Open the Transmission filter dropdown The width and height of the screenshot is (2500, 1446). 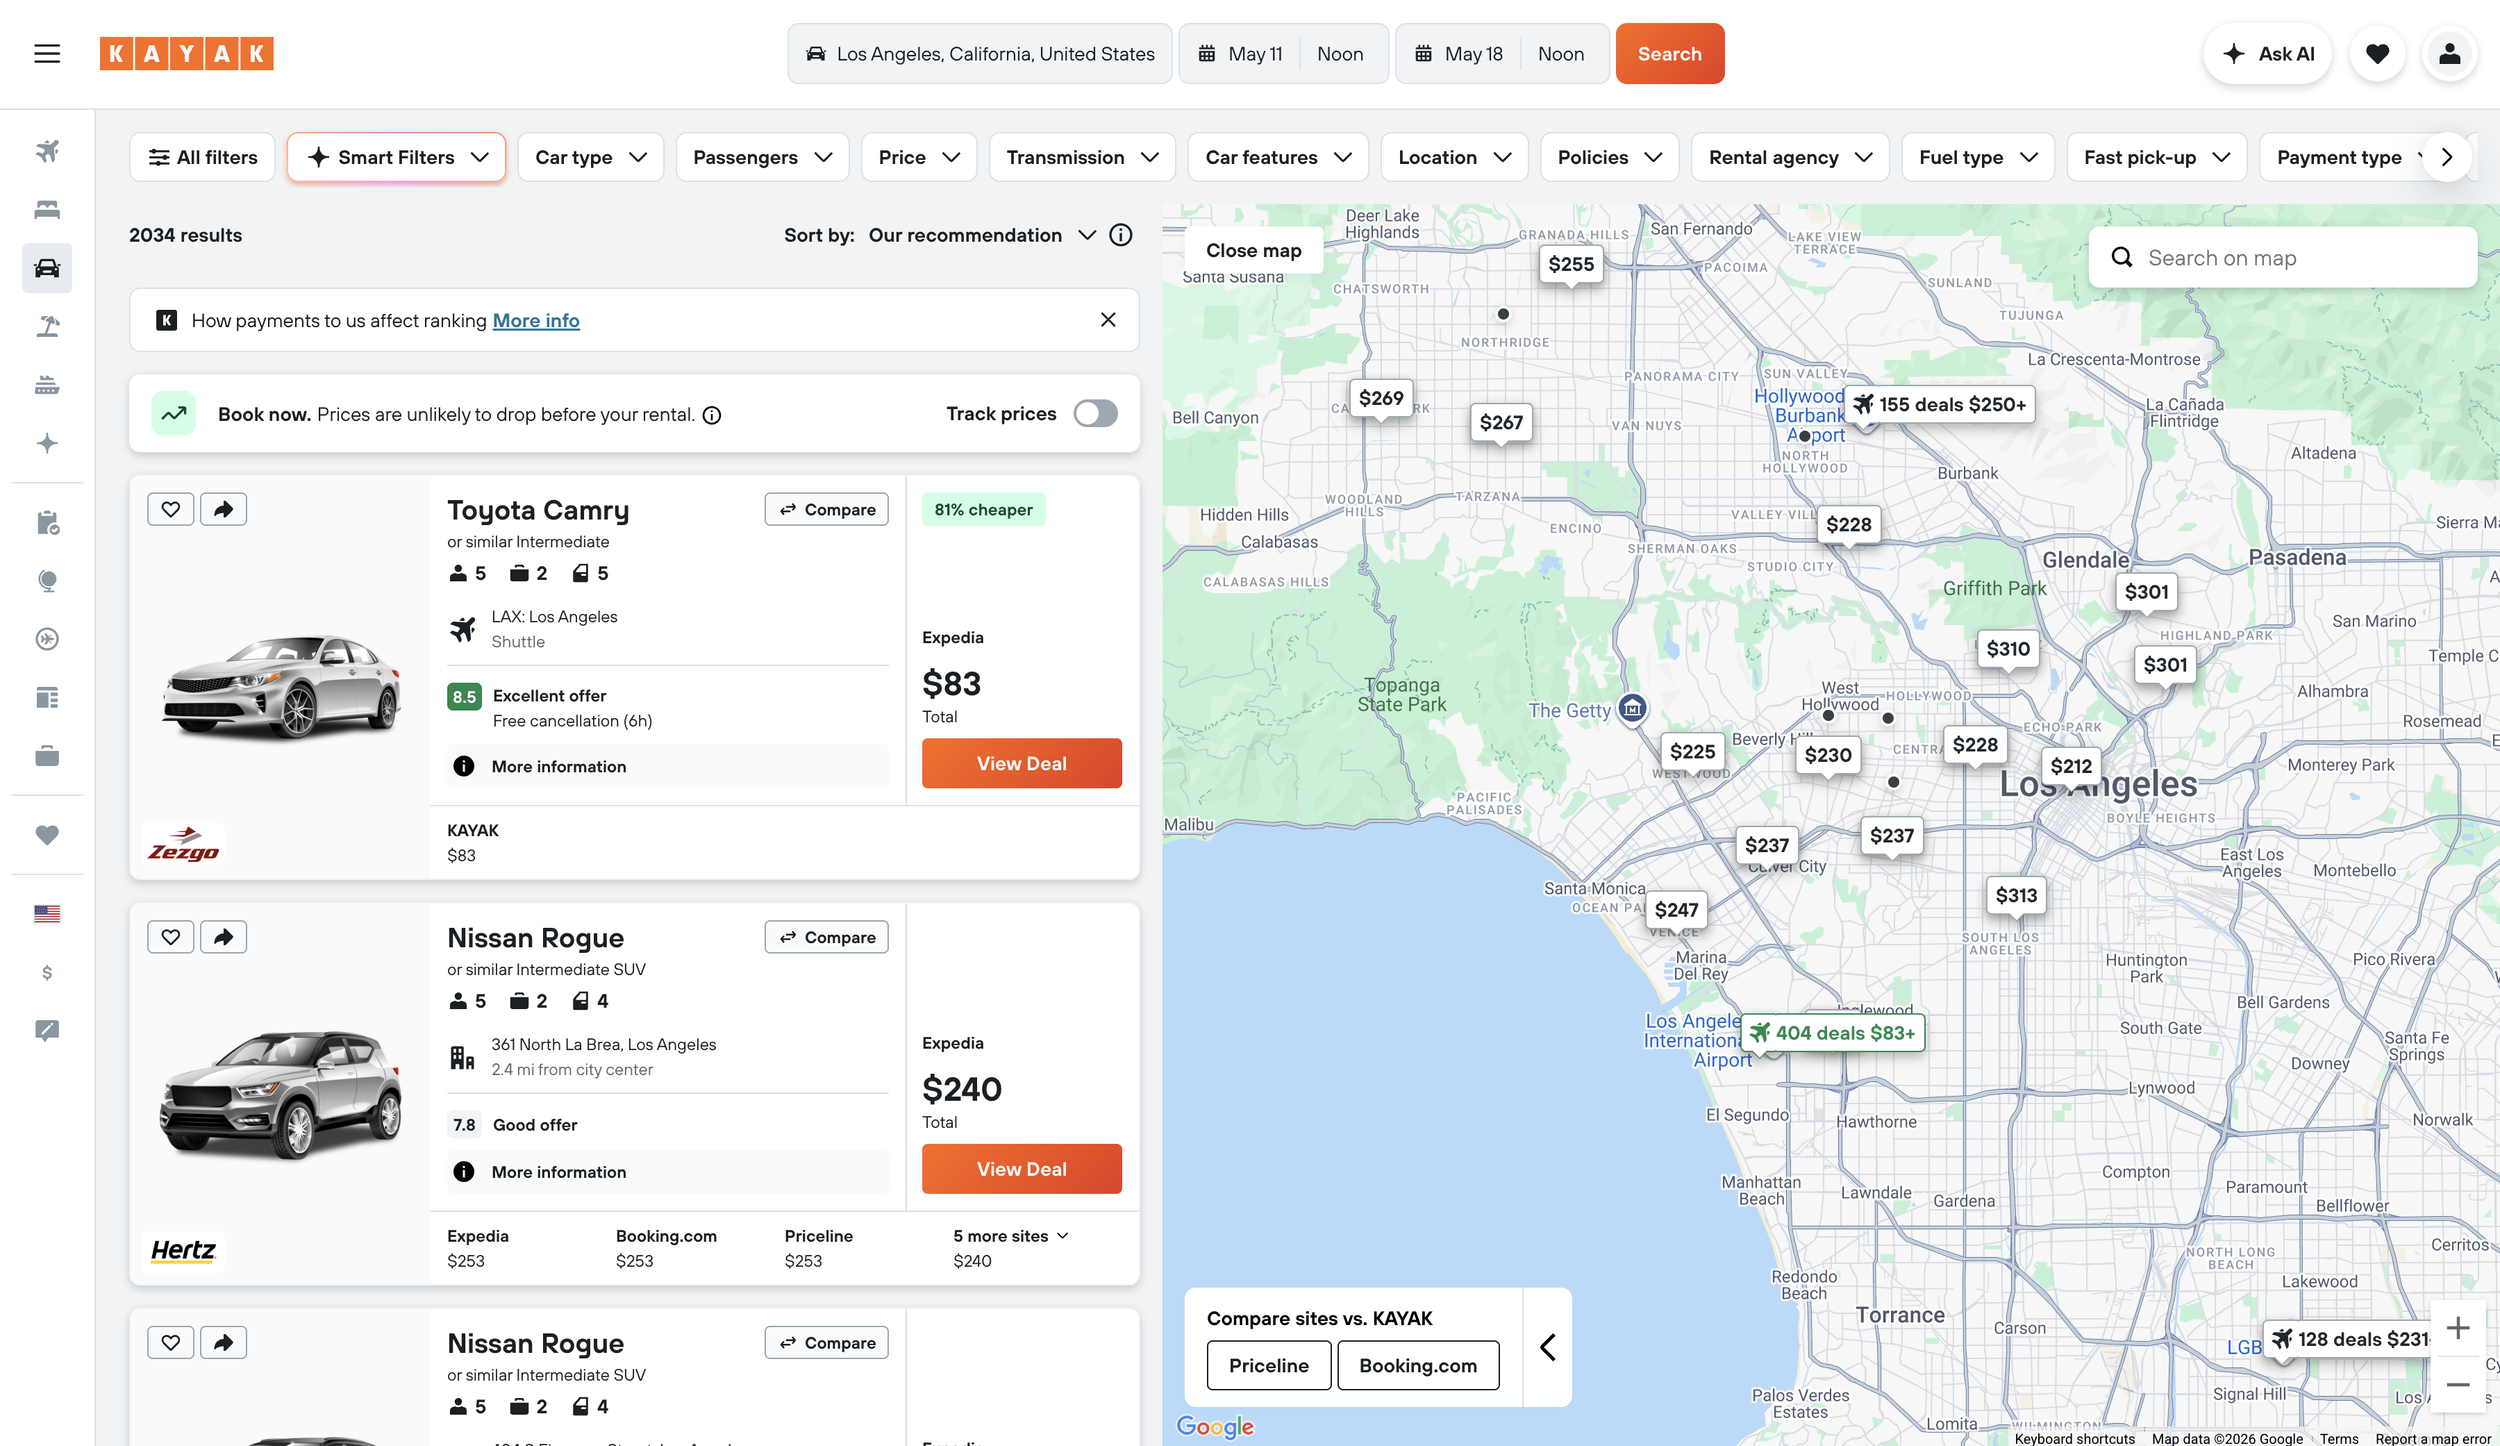click(1082, 158)
